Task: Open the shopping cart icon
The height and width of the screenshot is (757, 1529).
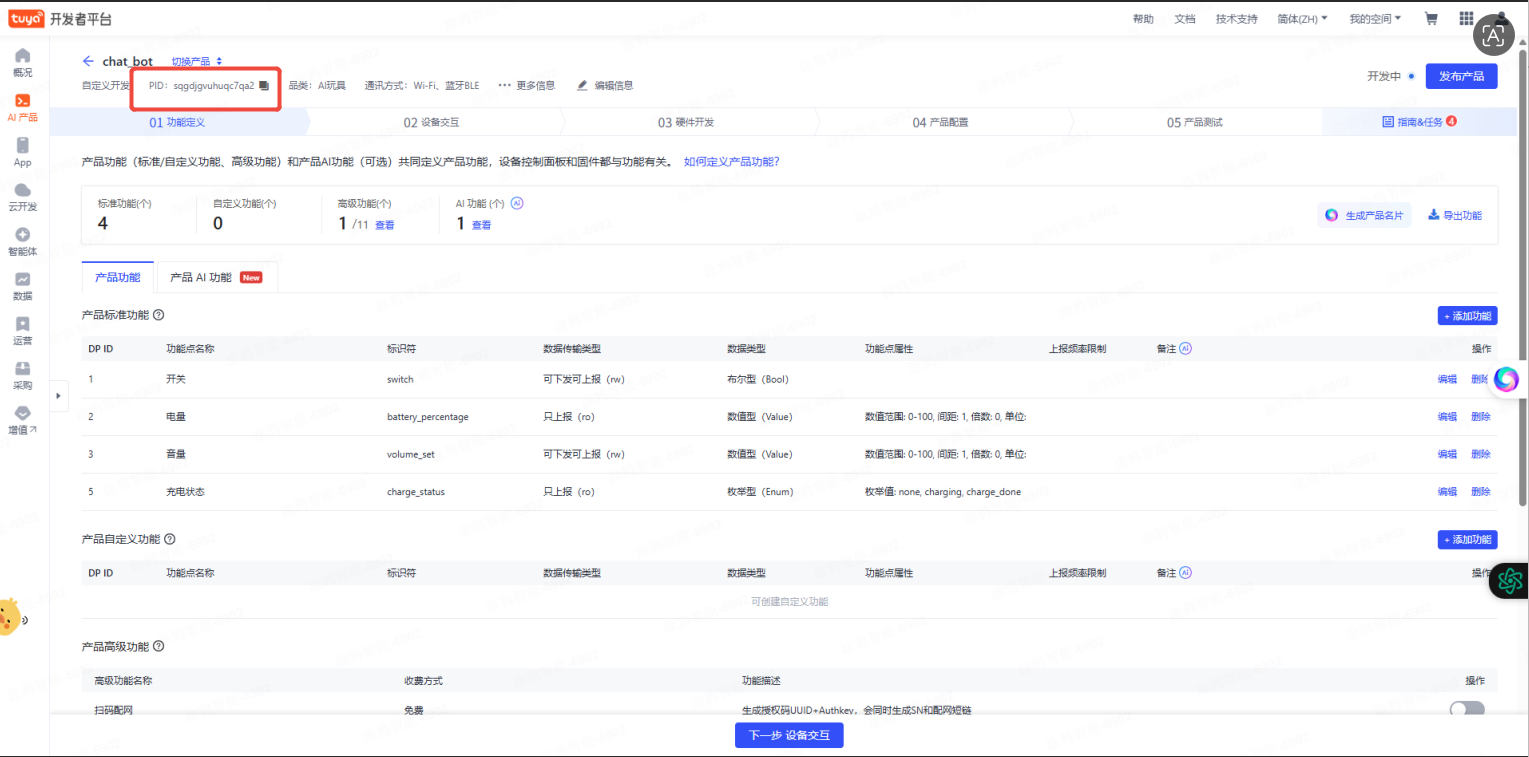Action: pyautogui.click(x=1431, y=18)
